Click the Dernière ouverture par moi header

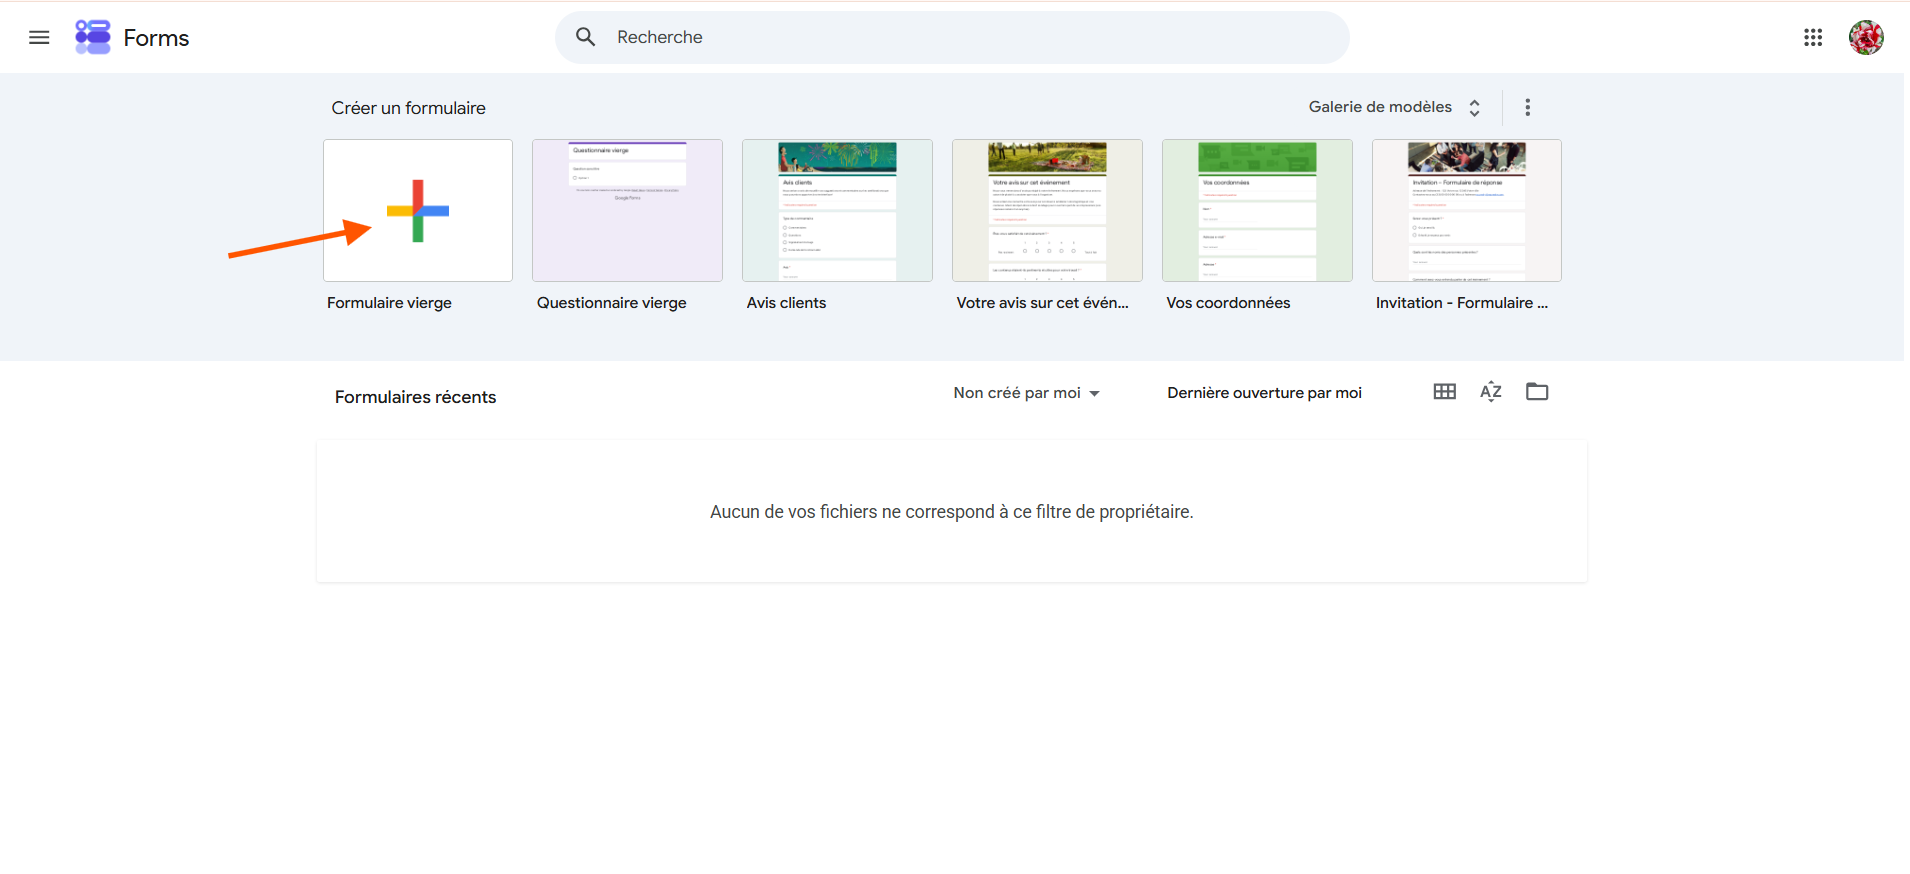click(x=1264, y=393)
